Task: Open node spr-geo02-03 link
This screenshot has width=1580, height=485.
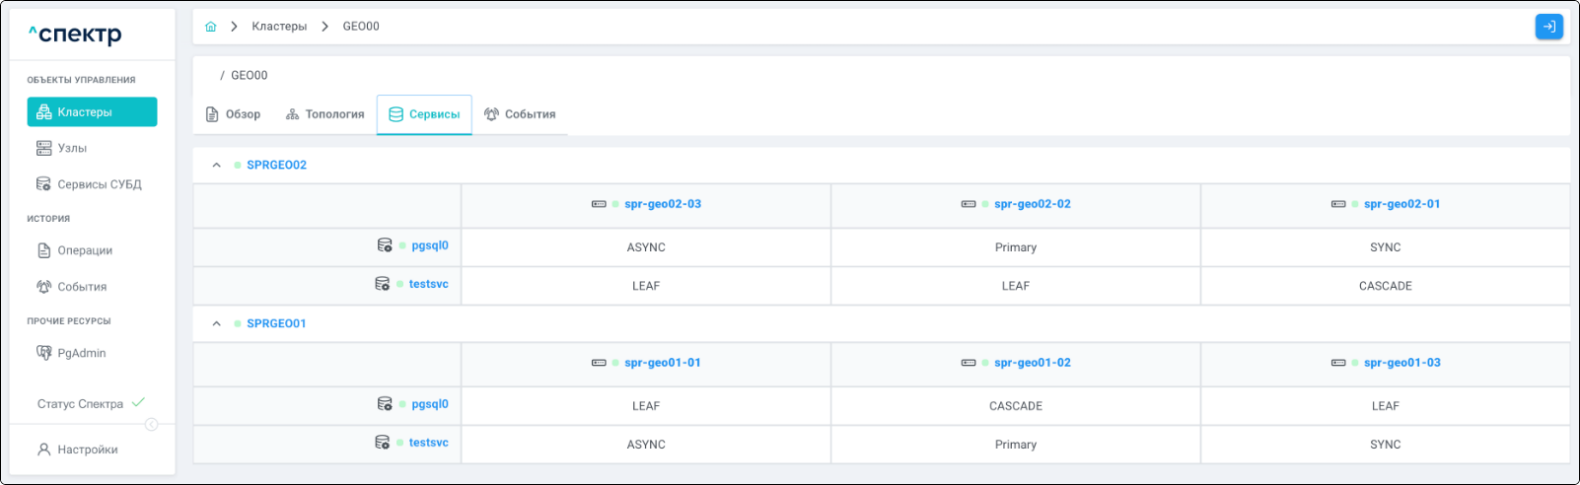Action: point(662,204)
